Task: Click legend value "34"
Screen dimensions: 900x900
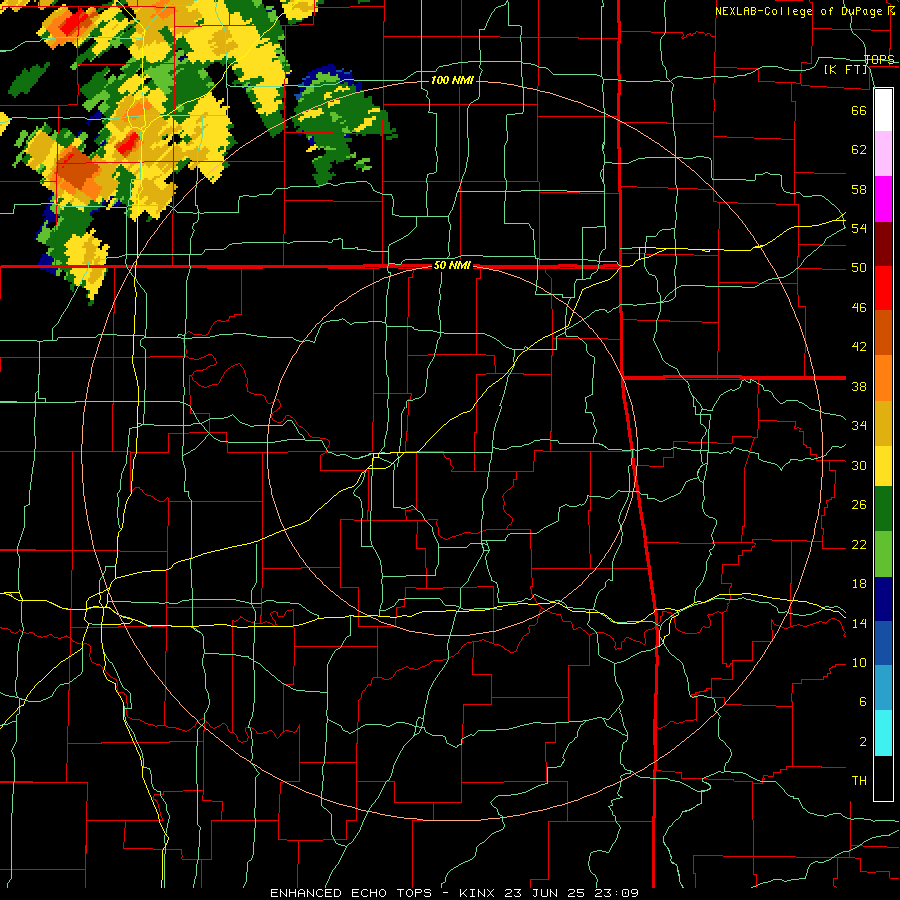Action: (859, 426)
